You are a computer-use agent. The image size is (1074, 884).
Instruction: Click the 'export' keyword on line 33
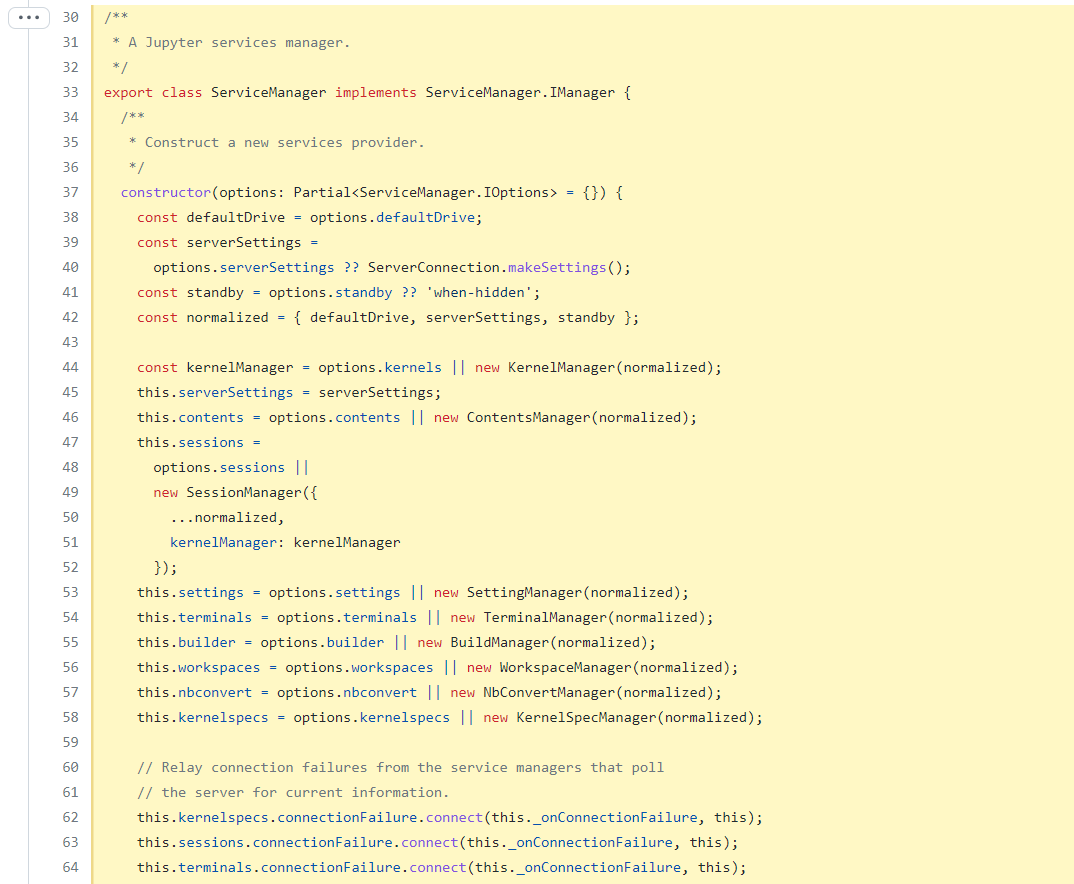128,92
